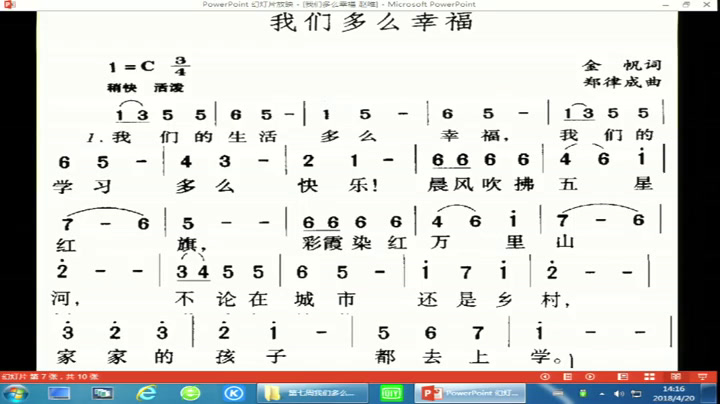Open the green iQIYI app on the taskbar
This screenshot has width=720, height=404.
pyautogui.click(x=393, y=392)
